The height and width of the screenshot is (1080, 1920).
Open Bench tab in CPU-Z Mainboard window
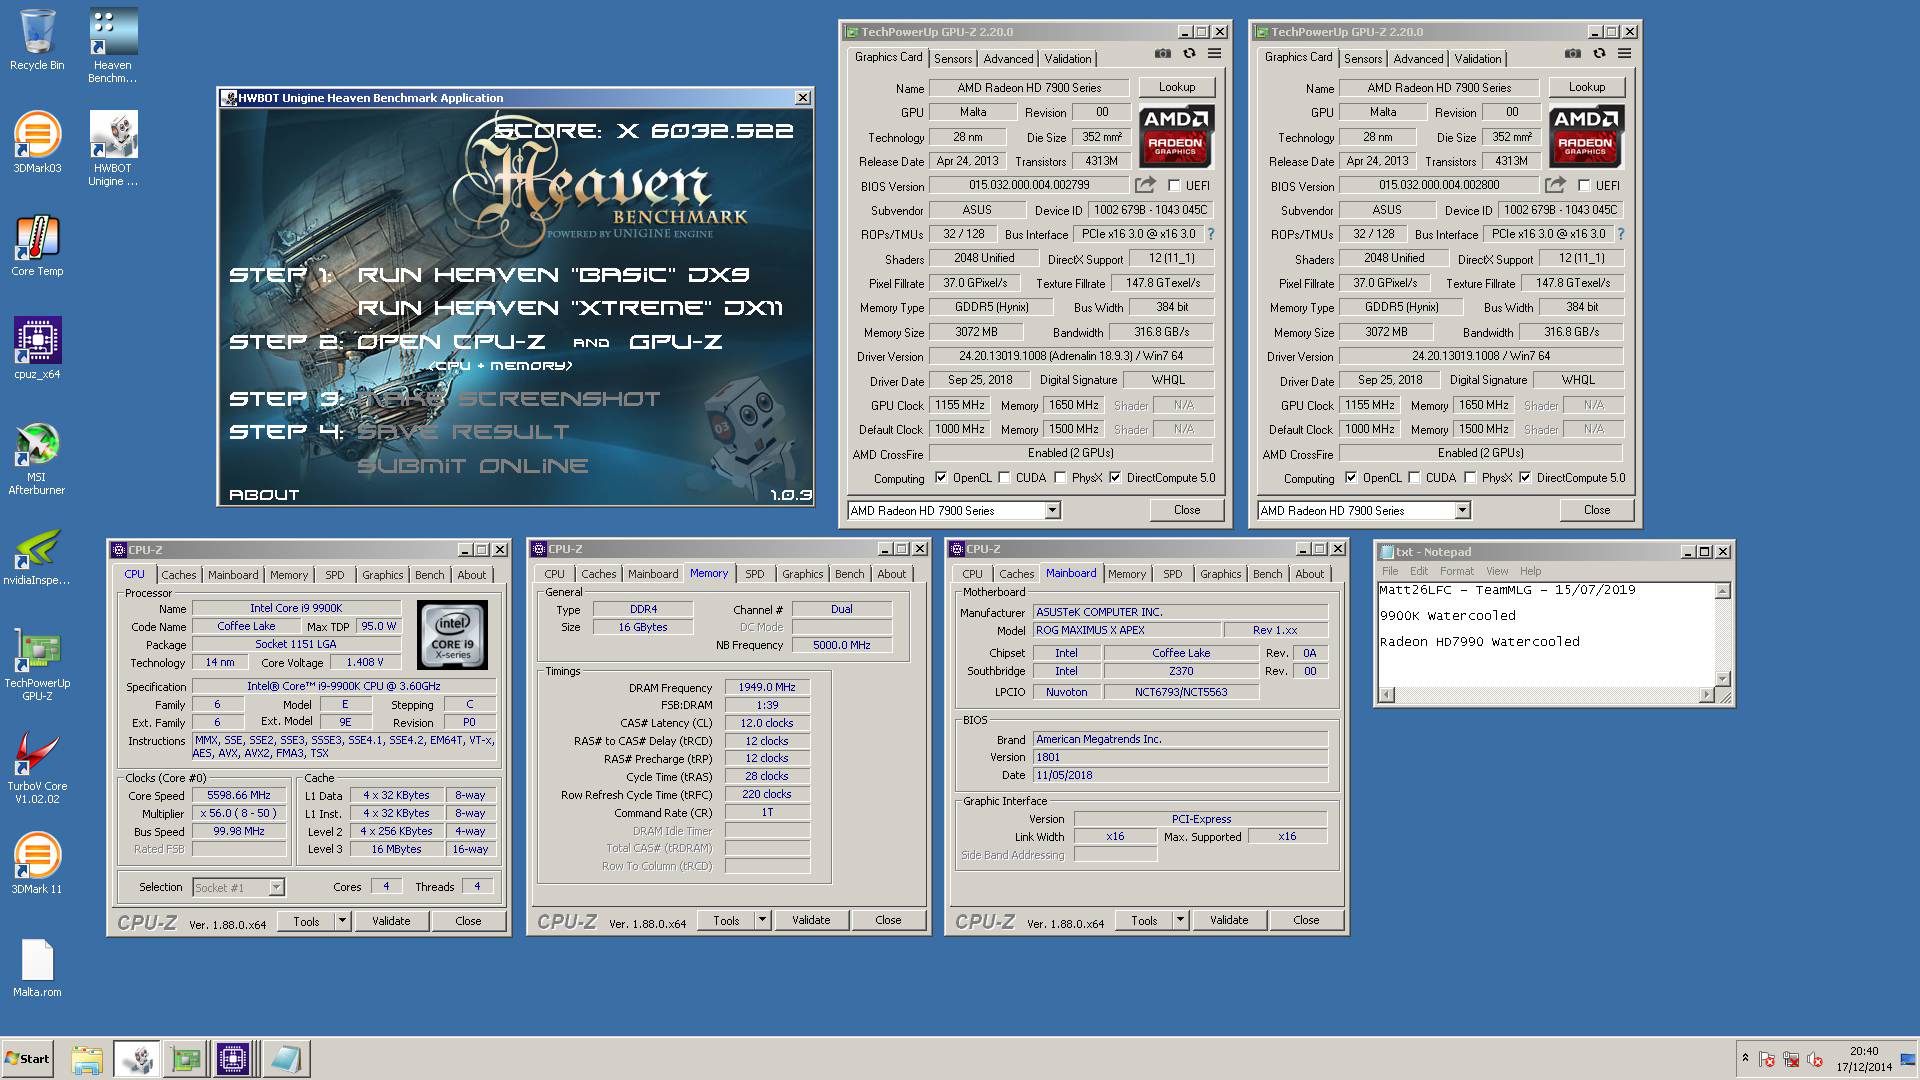point(1267,574)
